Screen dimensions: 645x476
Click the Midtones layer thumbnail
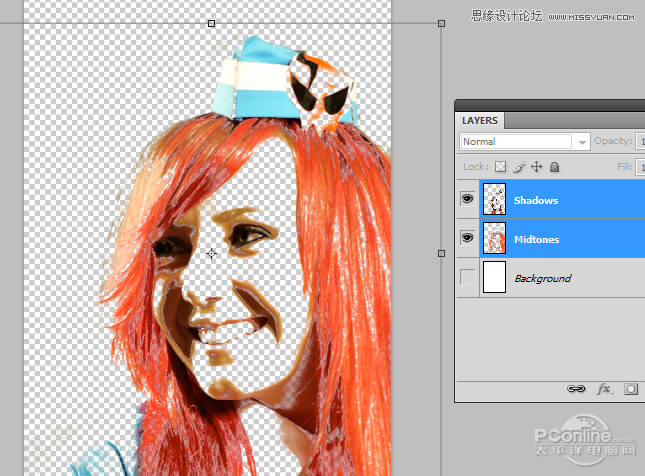[494, 239]
